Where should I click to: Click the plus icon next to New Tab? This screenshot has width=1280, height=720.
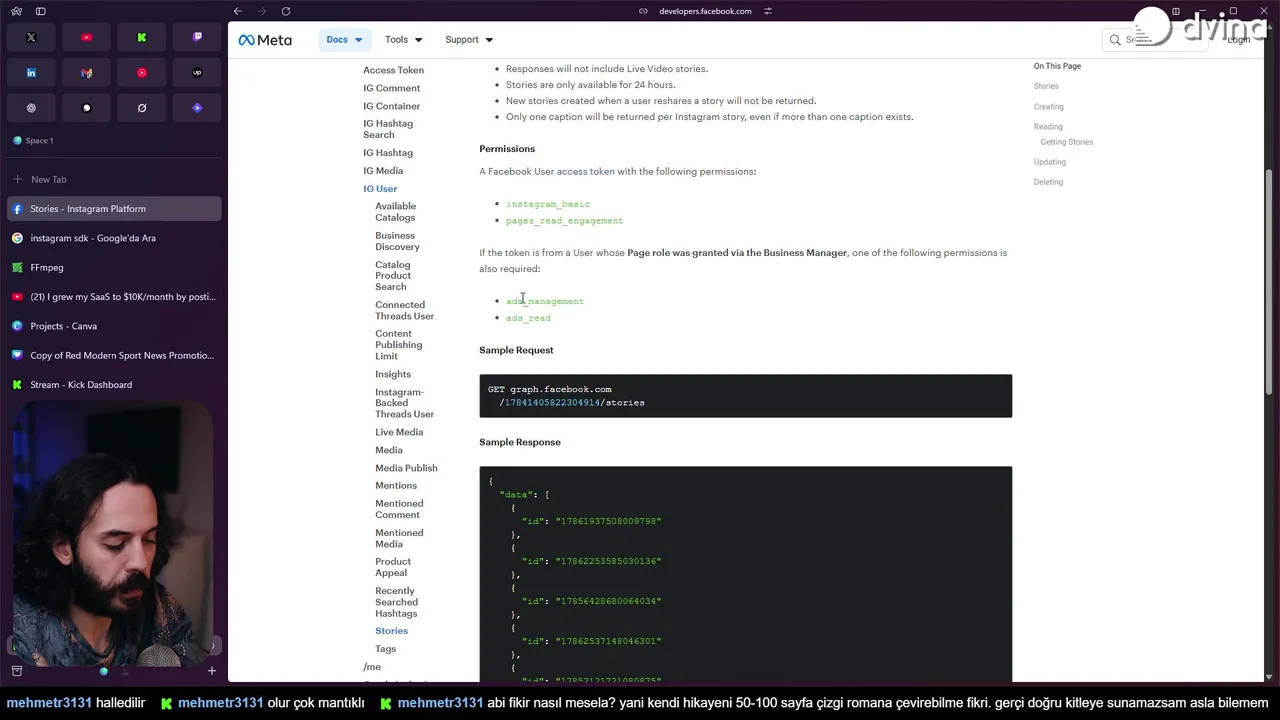tap(17, 179)
